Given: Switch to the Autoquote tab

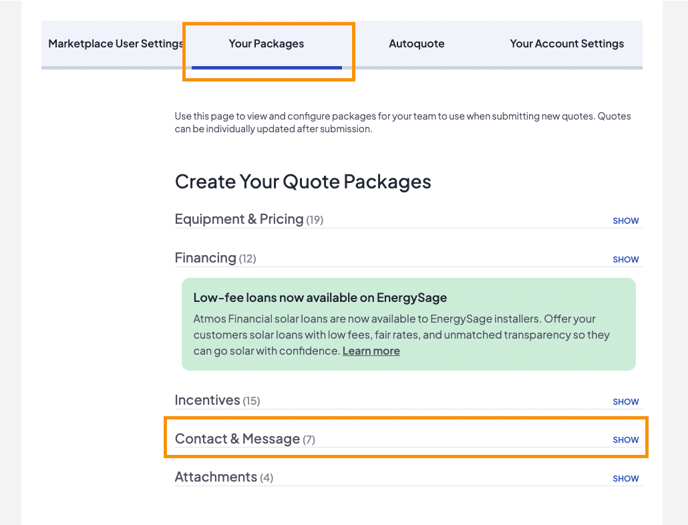Looking at the screenshot, I should pyautogui.click(x=416, y=44).
